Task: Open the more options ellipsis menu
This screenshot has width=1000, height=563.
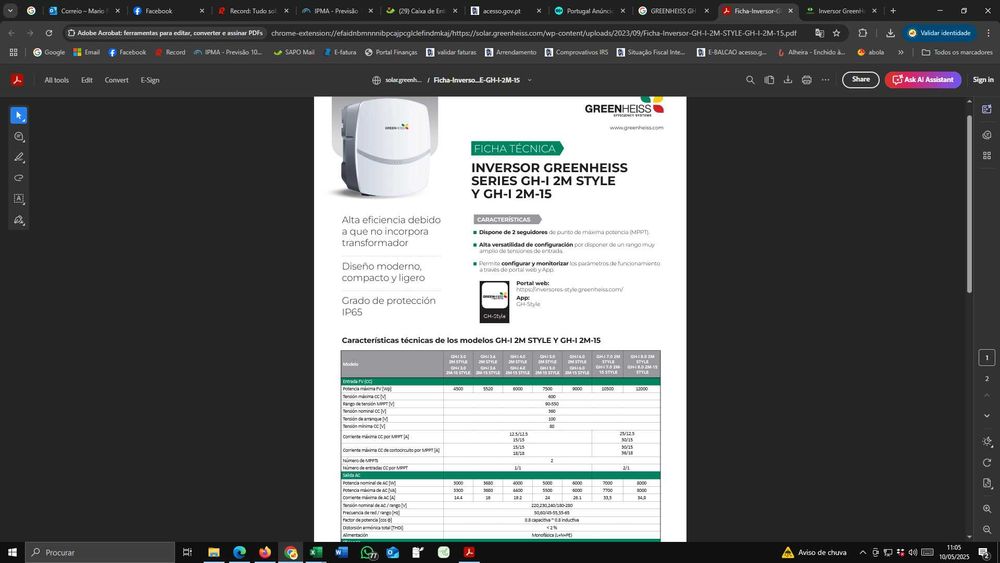Action: click(x=825, y=80)
